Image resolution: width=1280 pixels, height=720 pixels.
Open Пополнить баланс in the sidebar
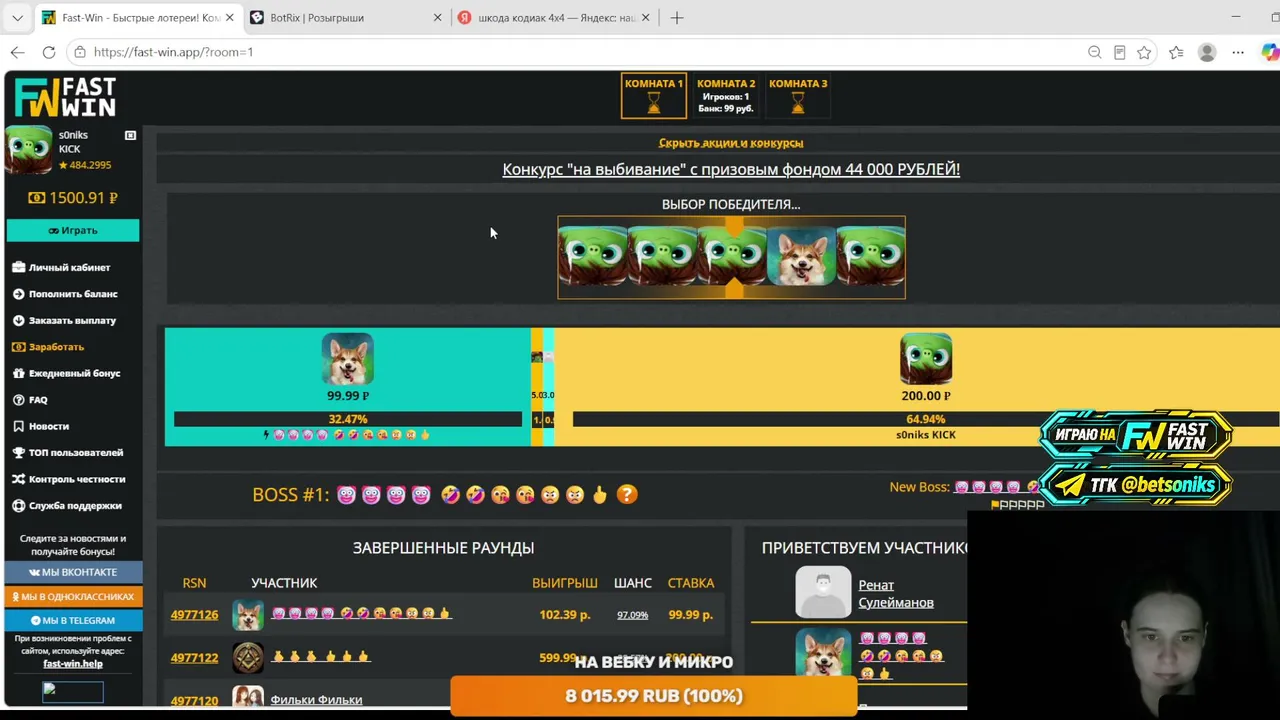click(x=65, y=294)
